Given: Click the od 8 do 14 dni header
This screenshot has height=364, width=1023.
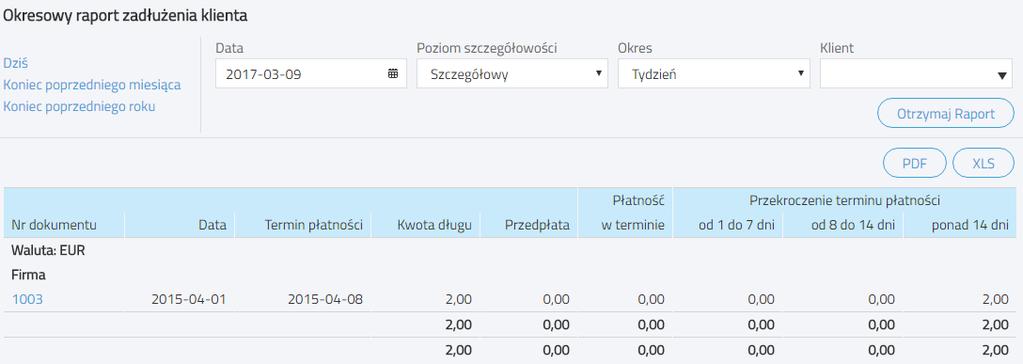Looking at the screenshot, I should 853,225.
